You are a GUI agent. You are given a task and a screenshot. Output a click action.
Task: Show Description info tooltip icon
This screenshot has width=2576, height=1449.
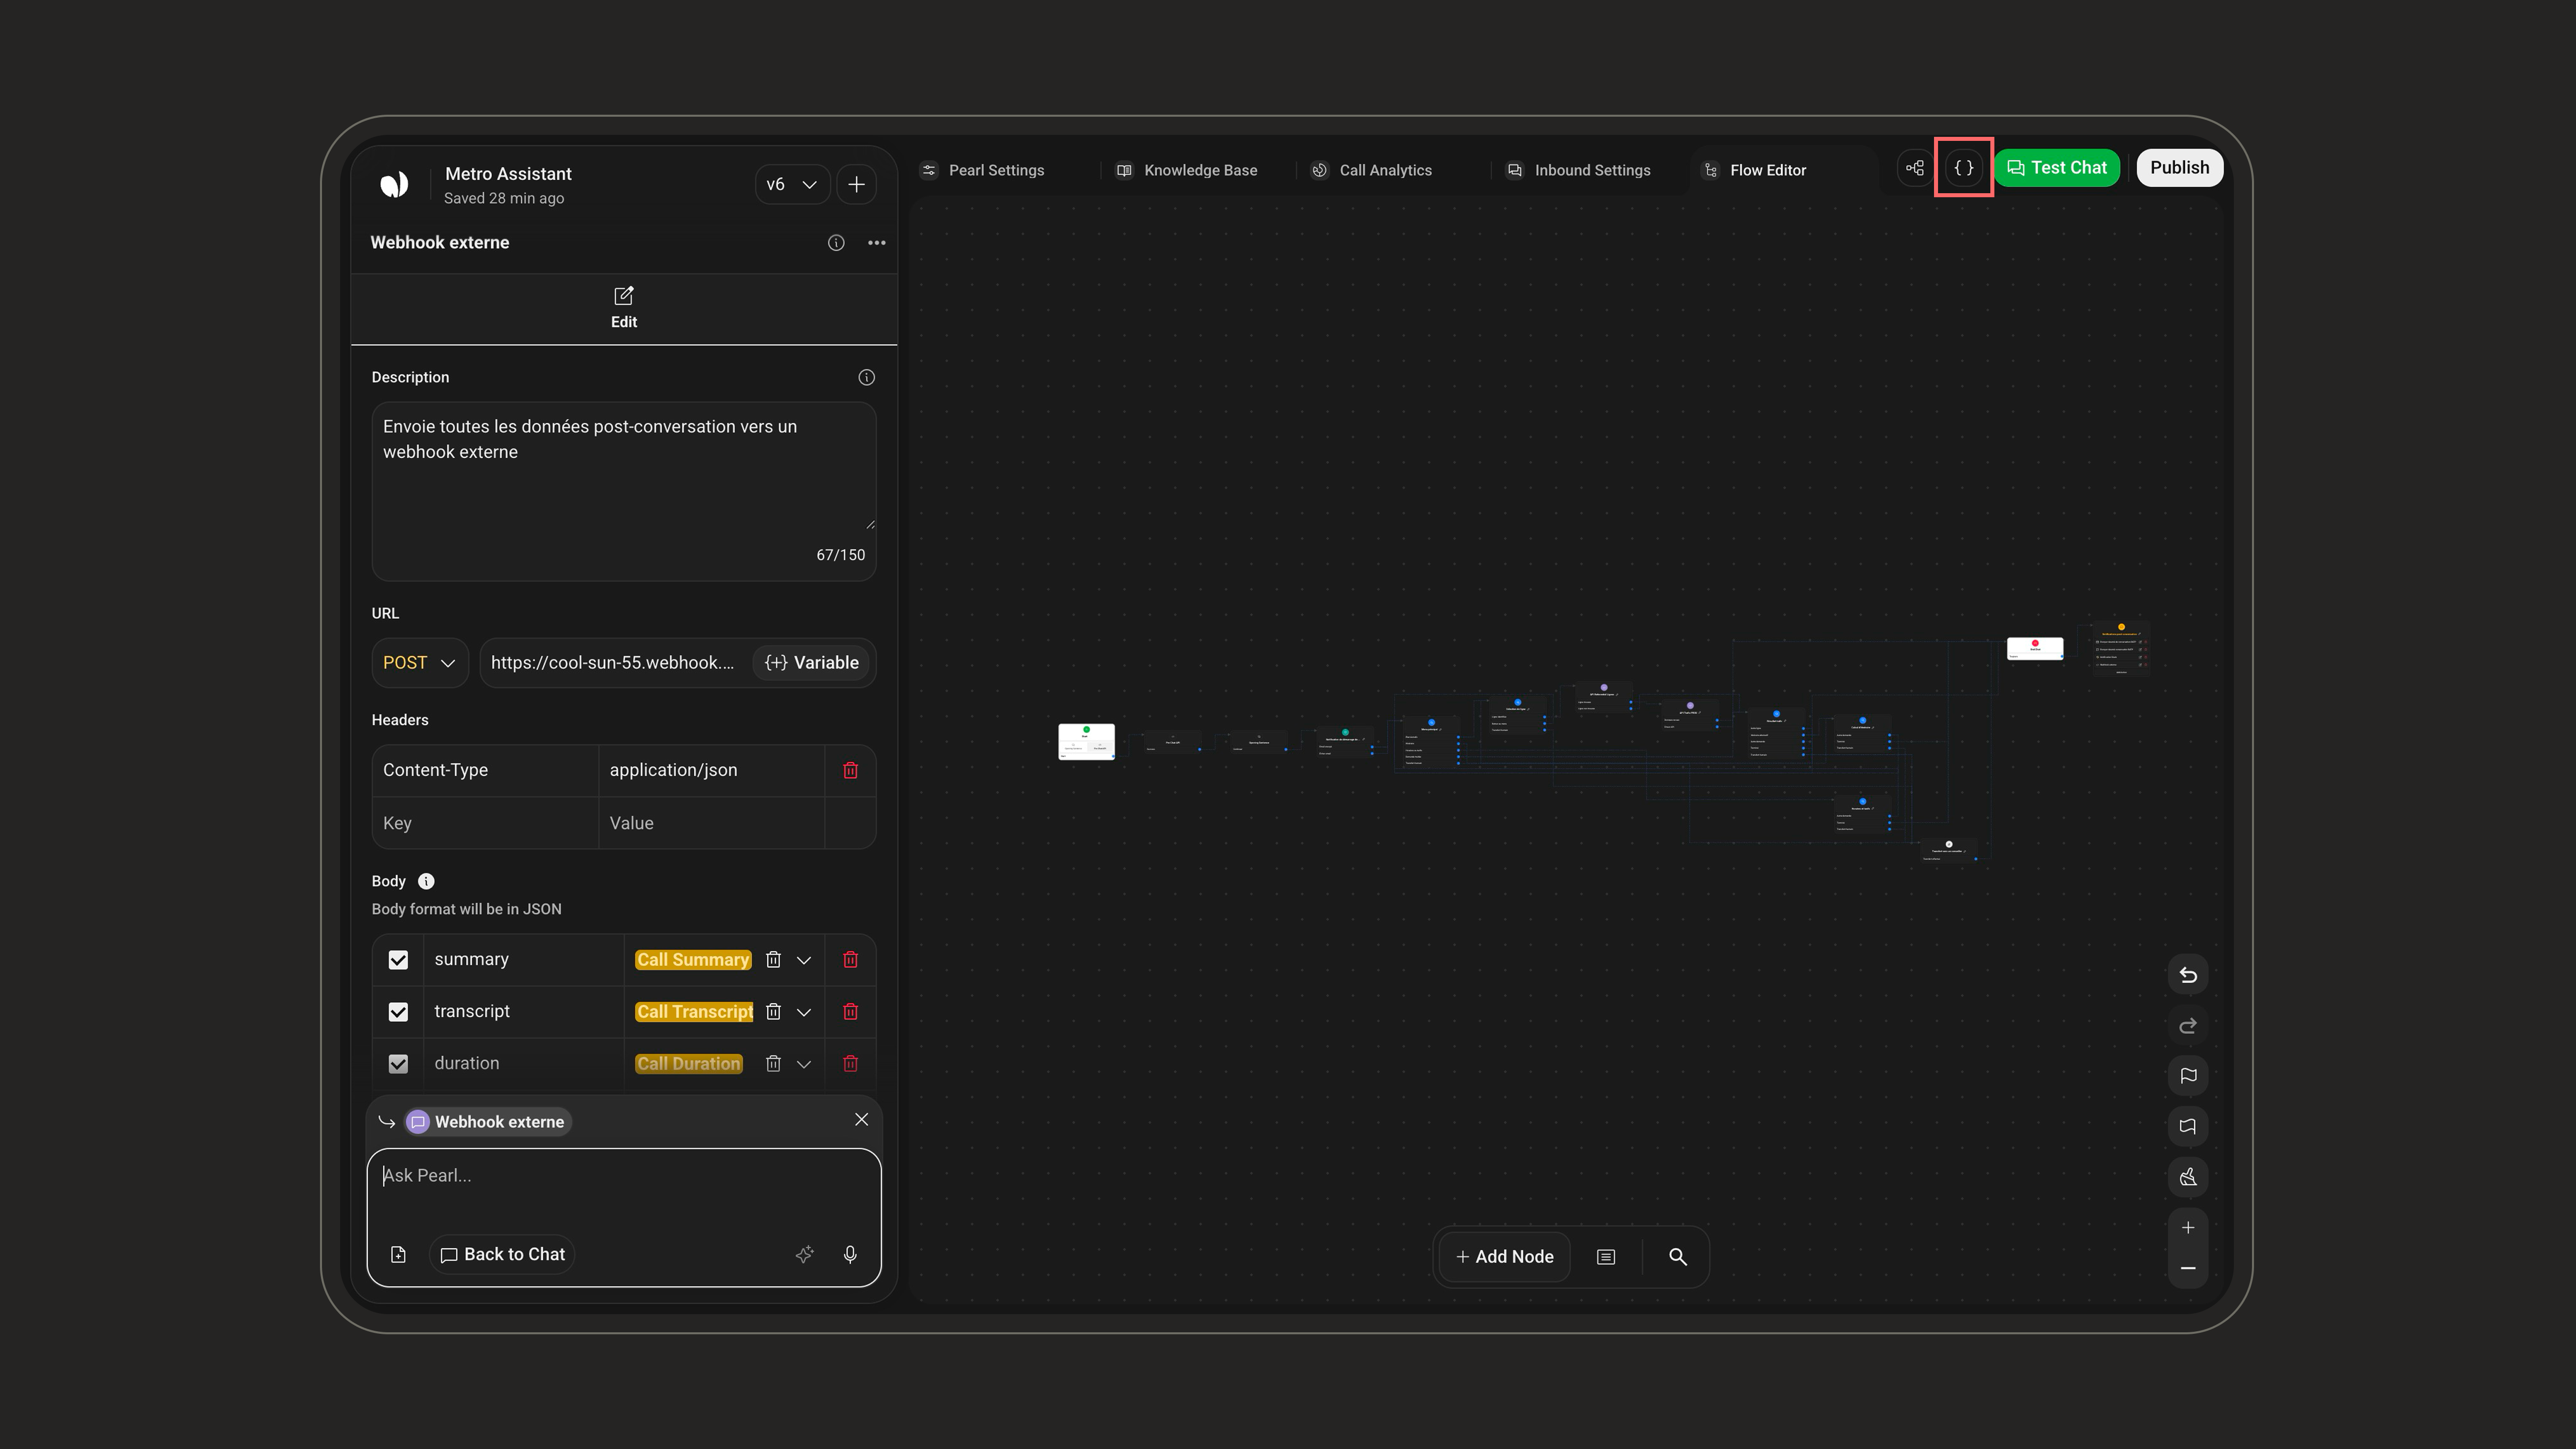(867, 377)
